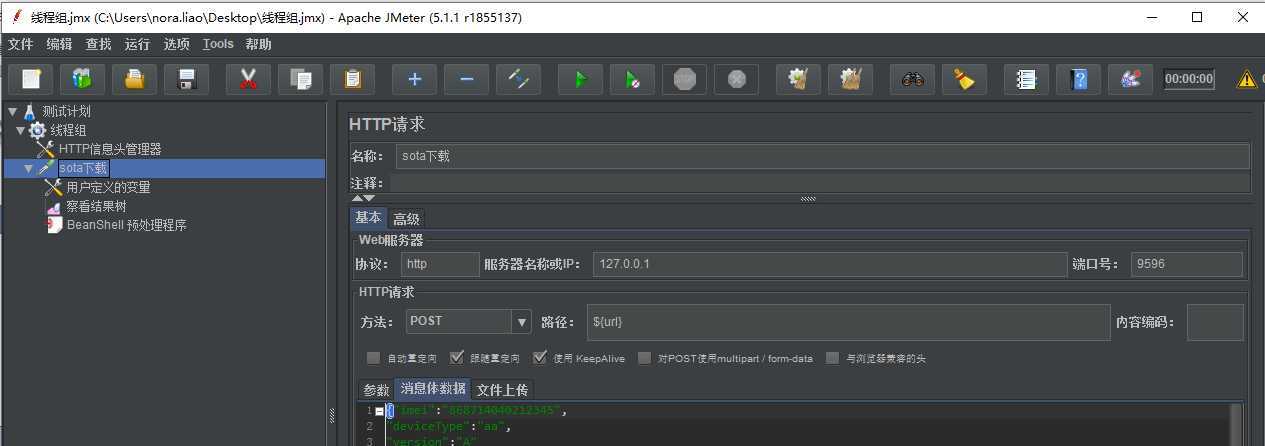
Task: Select BeanShell 预处理程序 tree item
Action: [x=126, y=225]
